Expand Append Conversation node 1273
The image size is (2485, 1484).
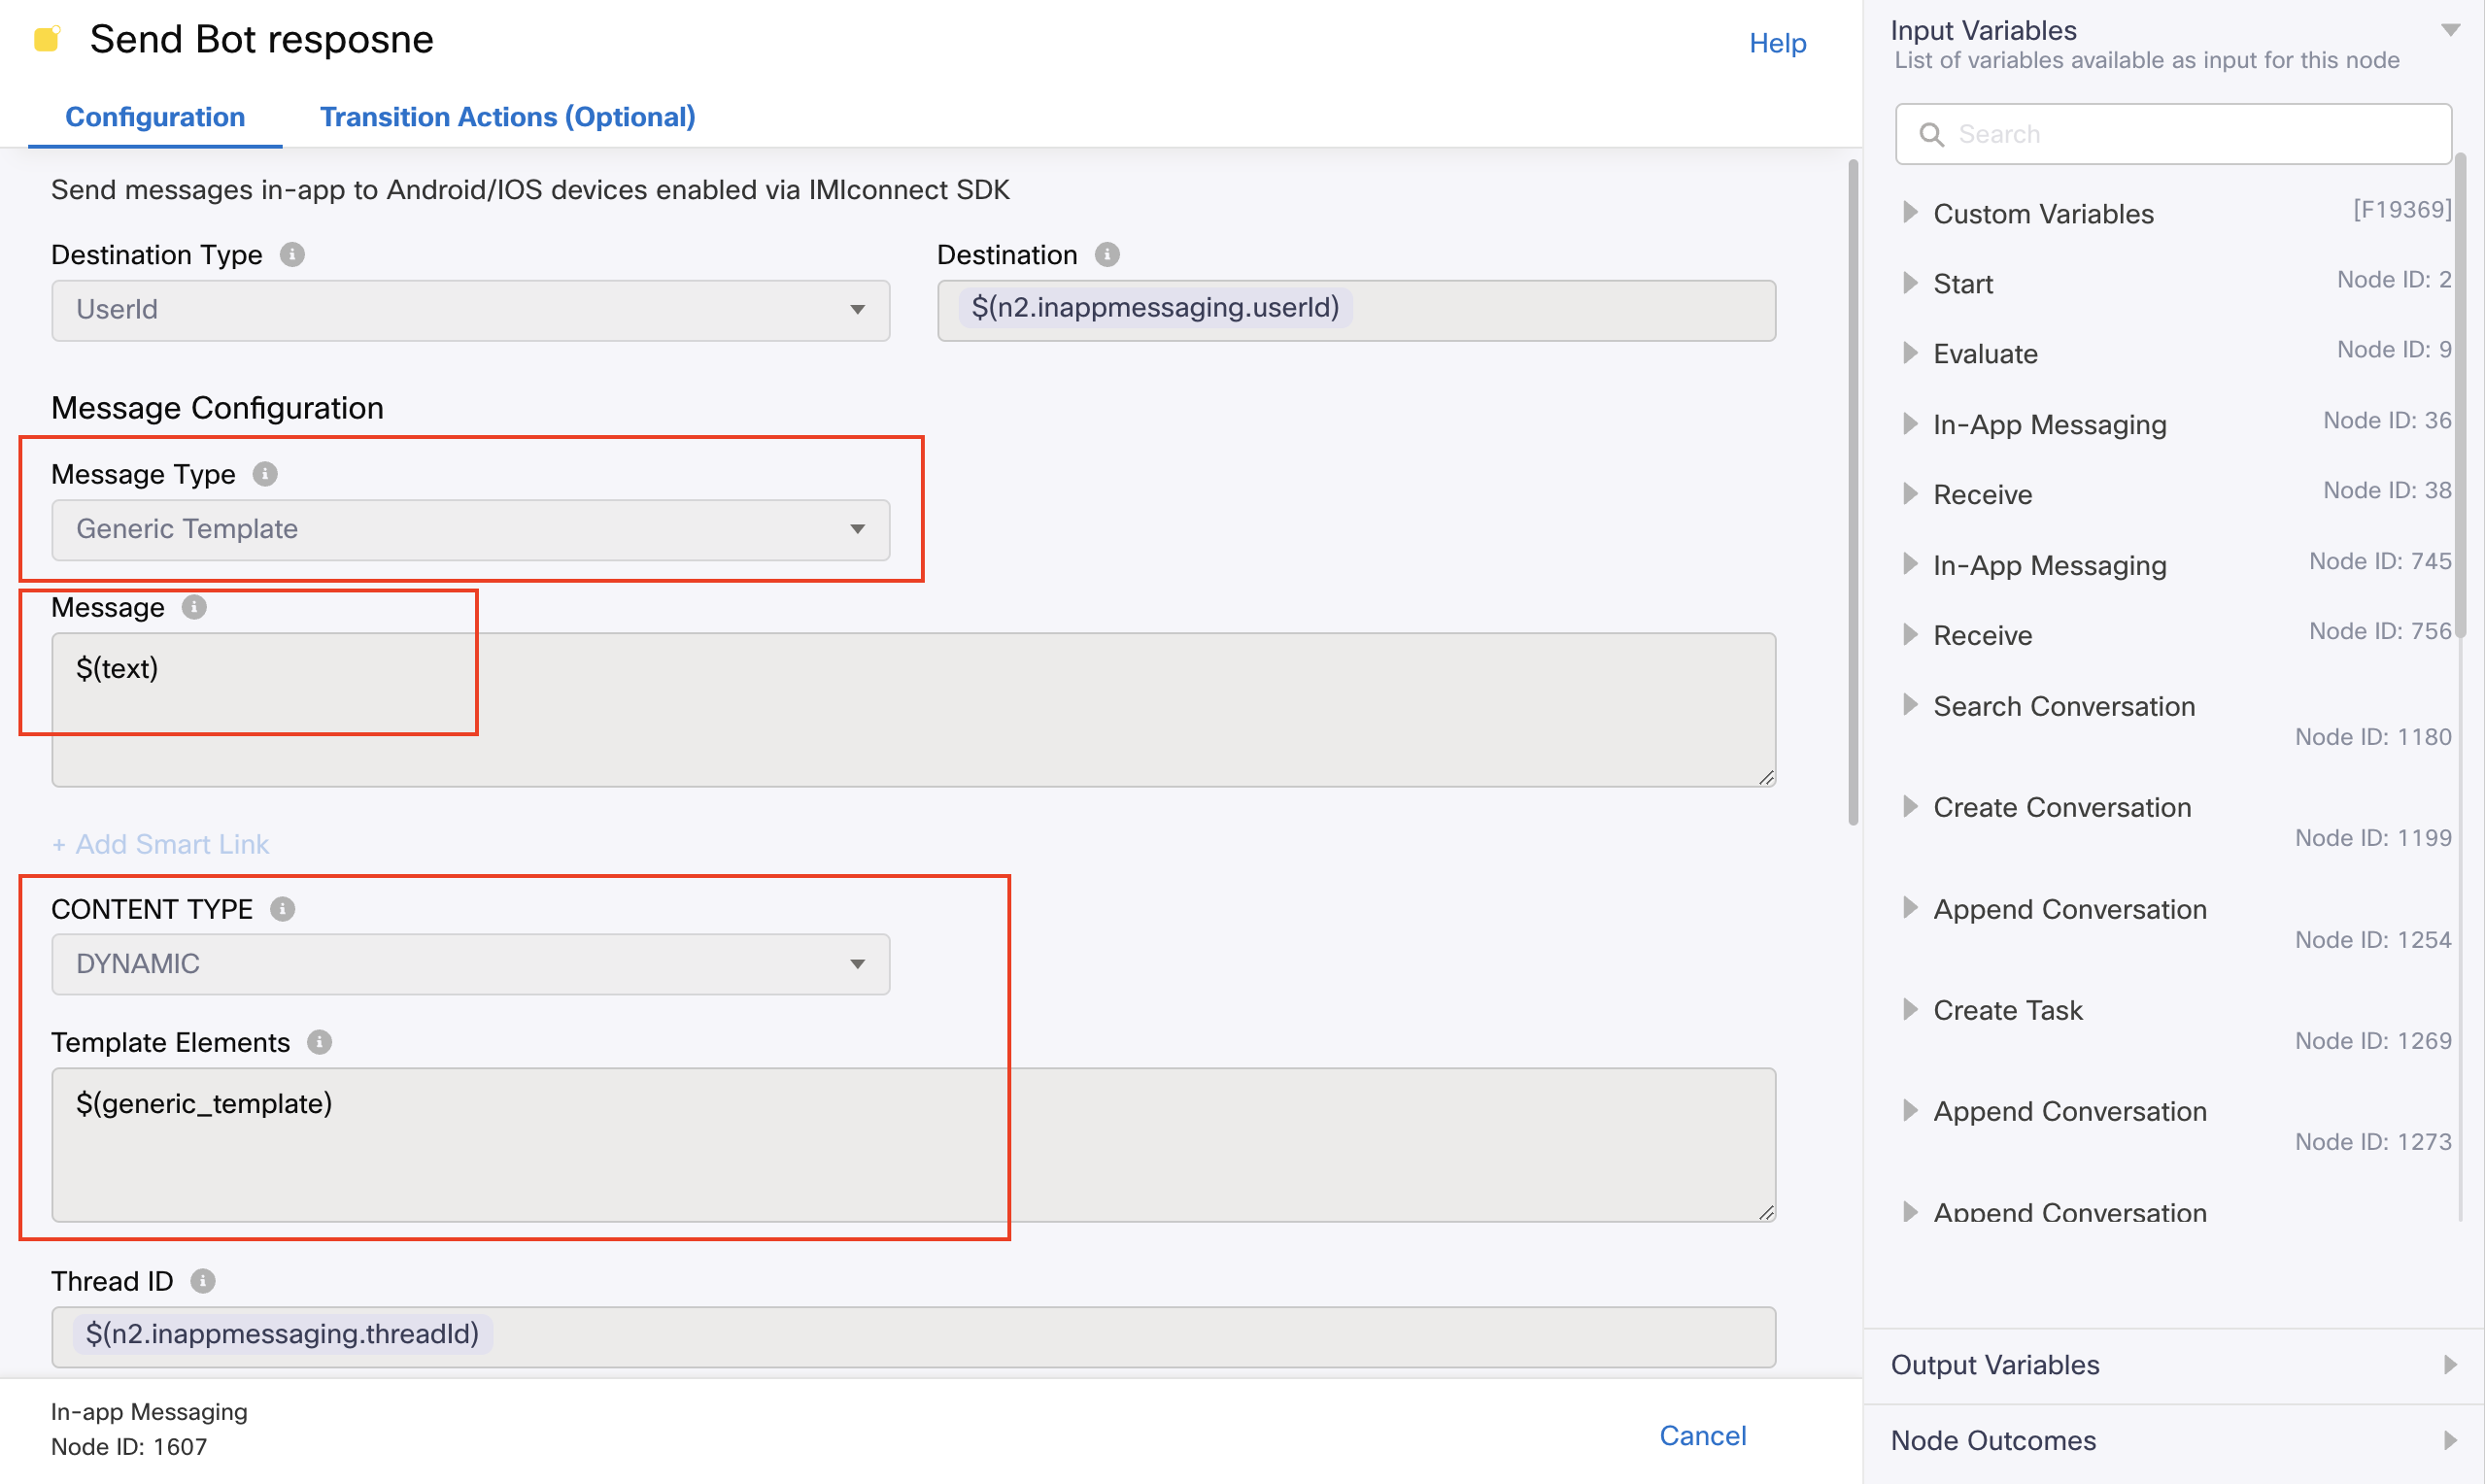1910,1111
